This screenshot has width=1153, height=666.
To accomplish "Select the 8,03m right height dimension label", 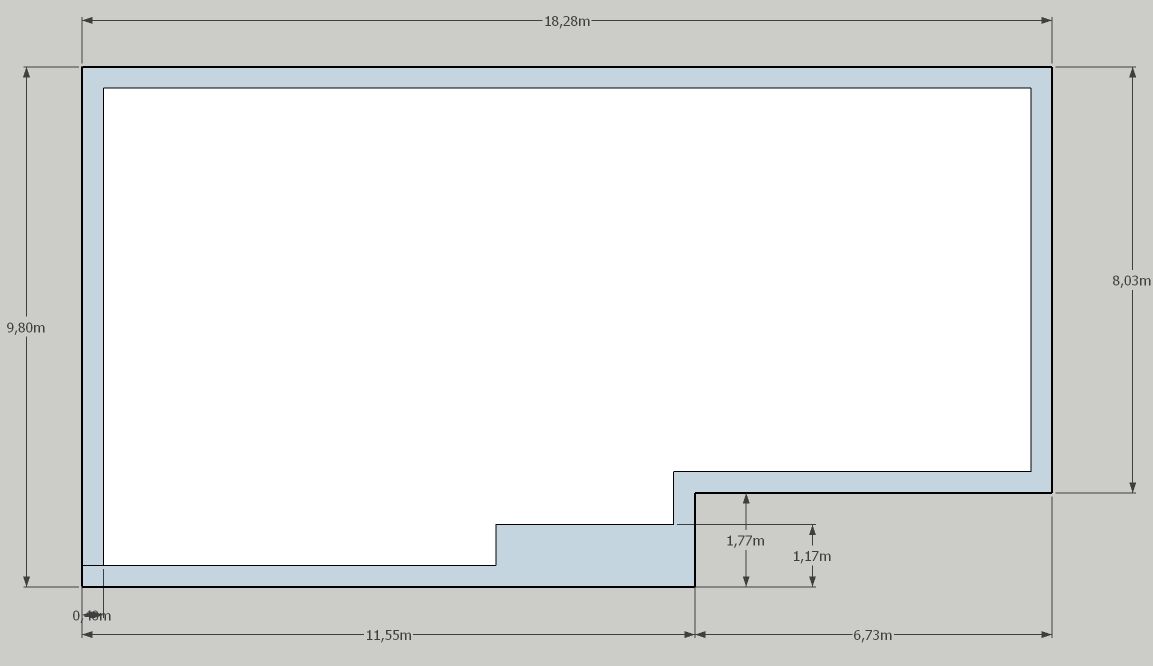I will [x=1132, y=281].
